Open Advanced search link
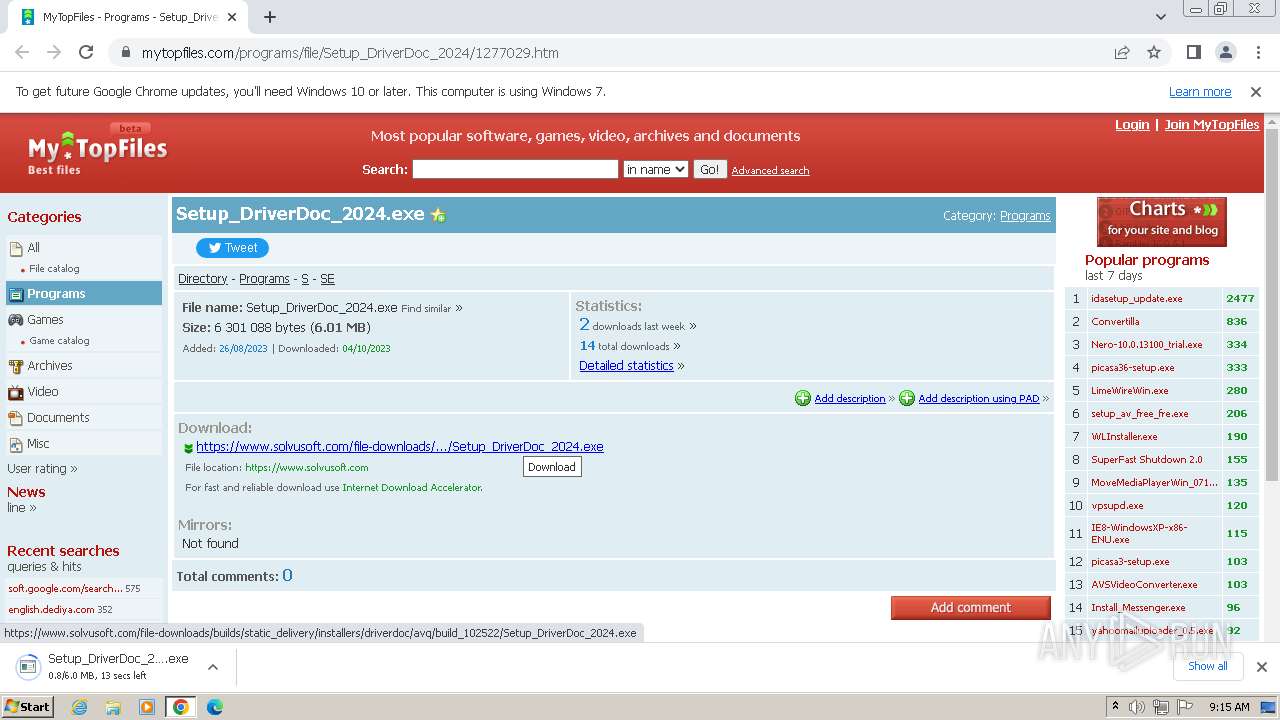This screenshot has width=1280, height=720. pyautogui.click(x=770, y=171)
